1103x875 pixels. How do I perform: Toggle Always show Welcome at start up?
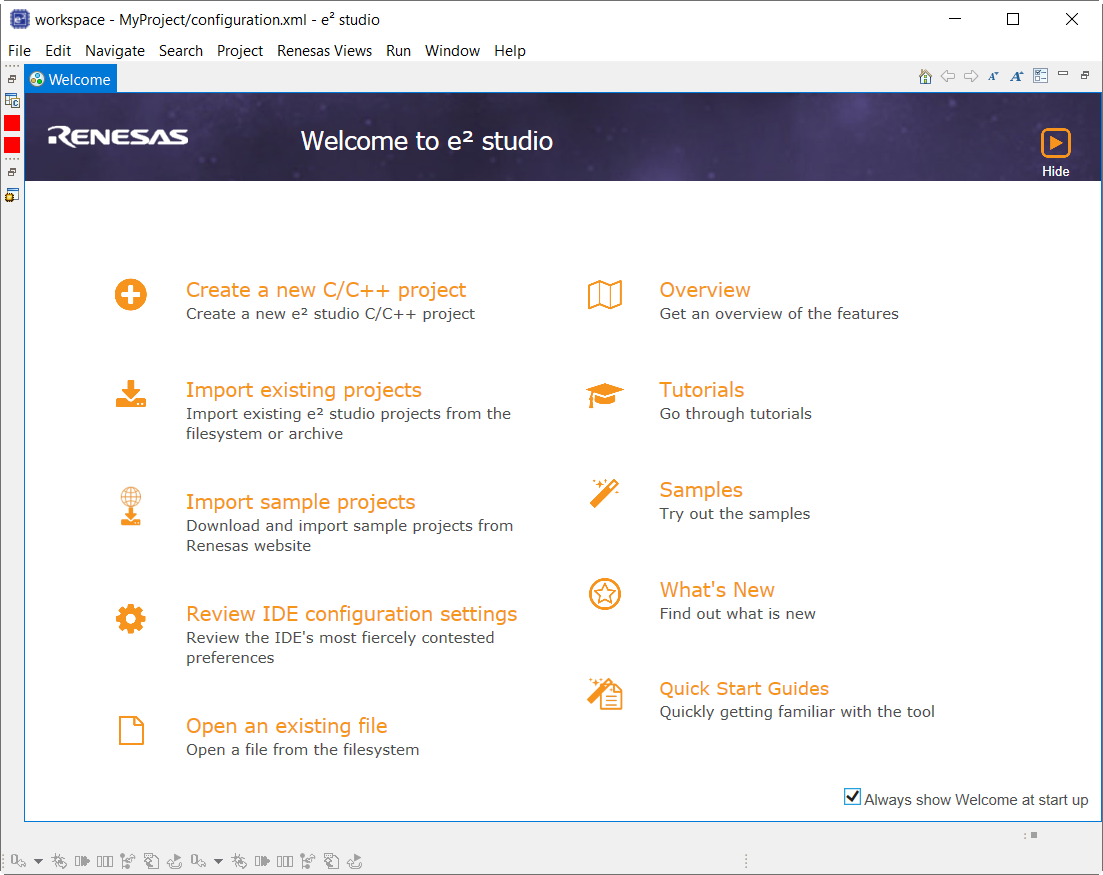[x=852, y=797]
